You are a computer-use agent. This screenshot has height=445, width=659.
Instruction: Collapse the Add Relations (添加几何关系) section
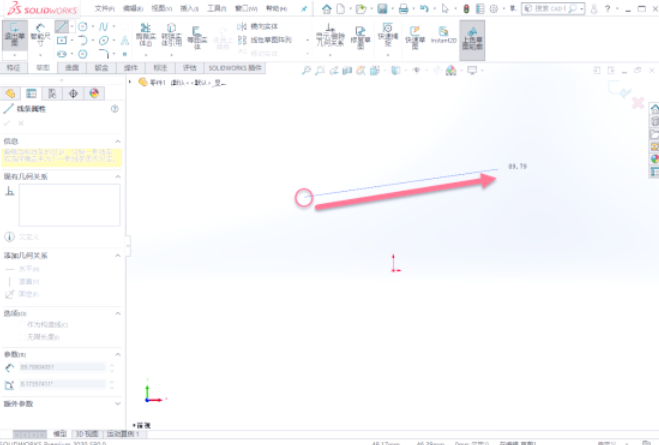click(x=118, y=255)
